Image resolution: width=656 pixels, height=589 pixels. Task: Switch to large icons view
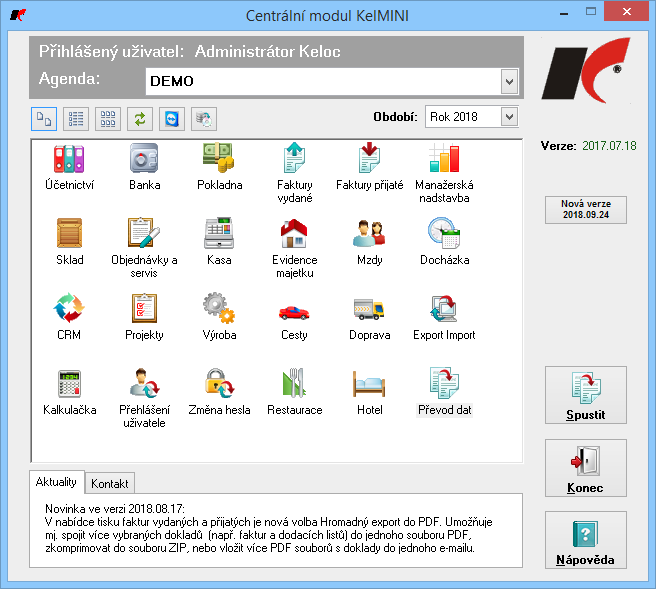coord(44,119)
